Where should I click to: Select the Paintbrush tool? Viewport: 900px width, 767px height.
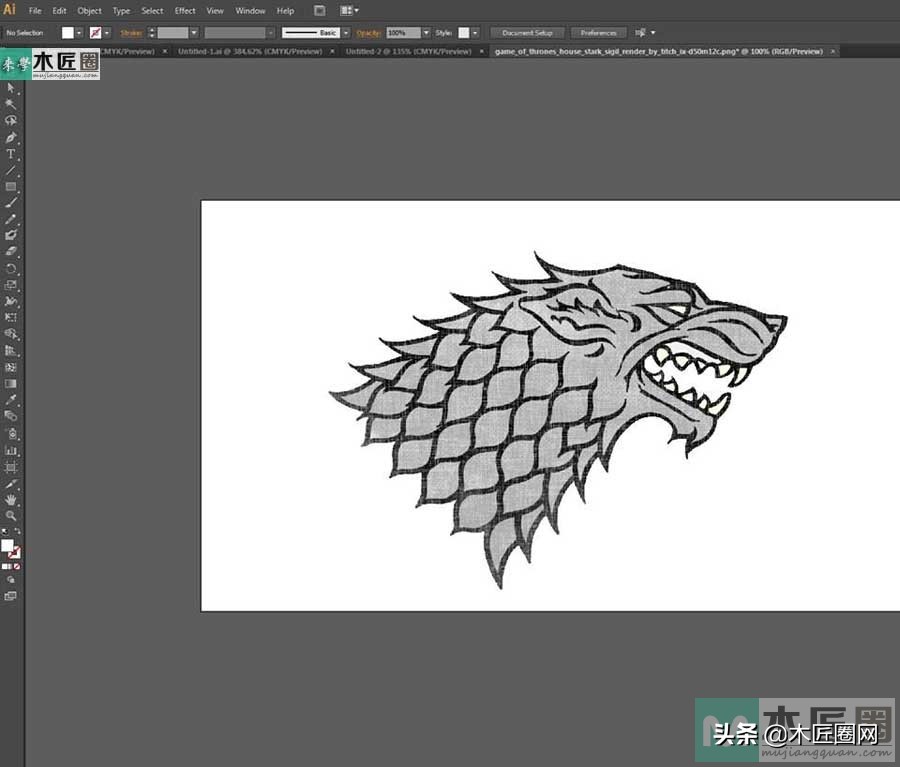click(x=10, y=203)
